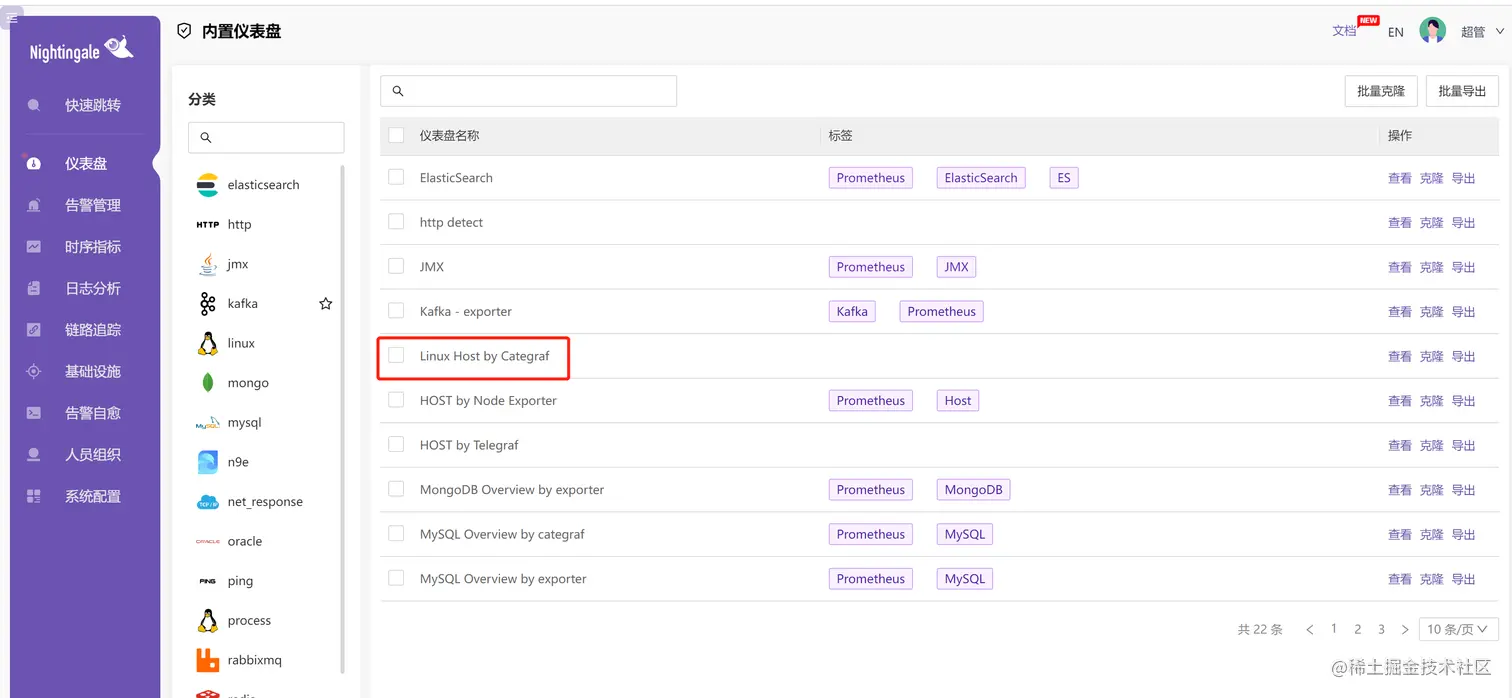Click the alert self-healing sidebar icon
1512x698 pixels.
coord(34,413)
